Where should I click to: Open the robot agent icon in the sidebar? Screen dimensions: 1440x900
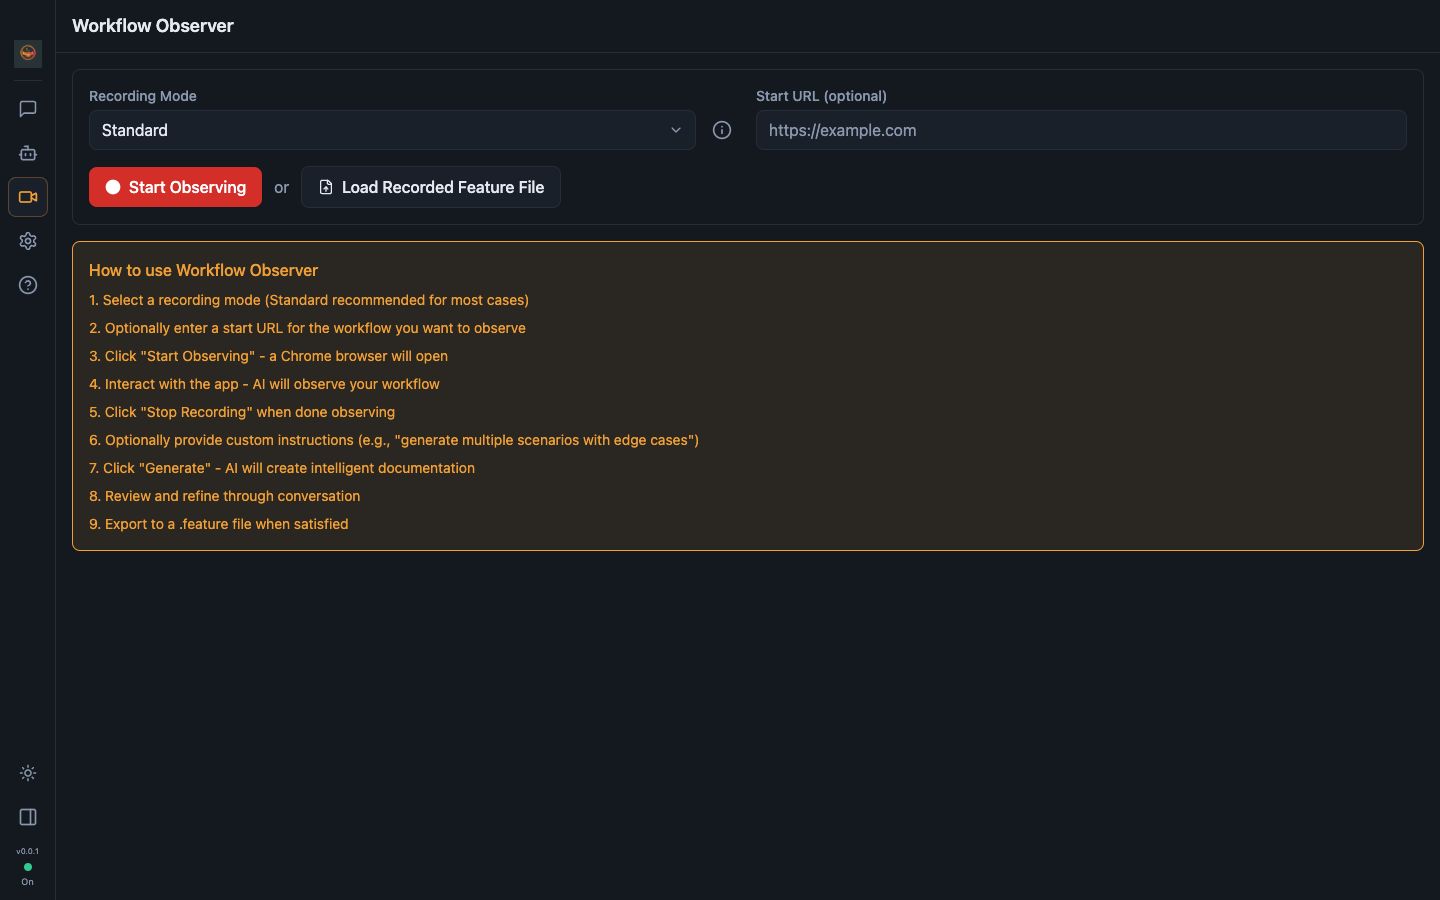(28, 153)
